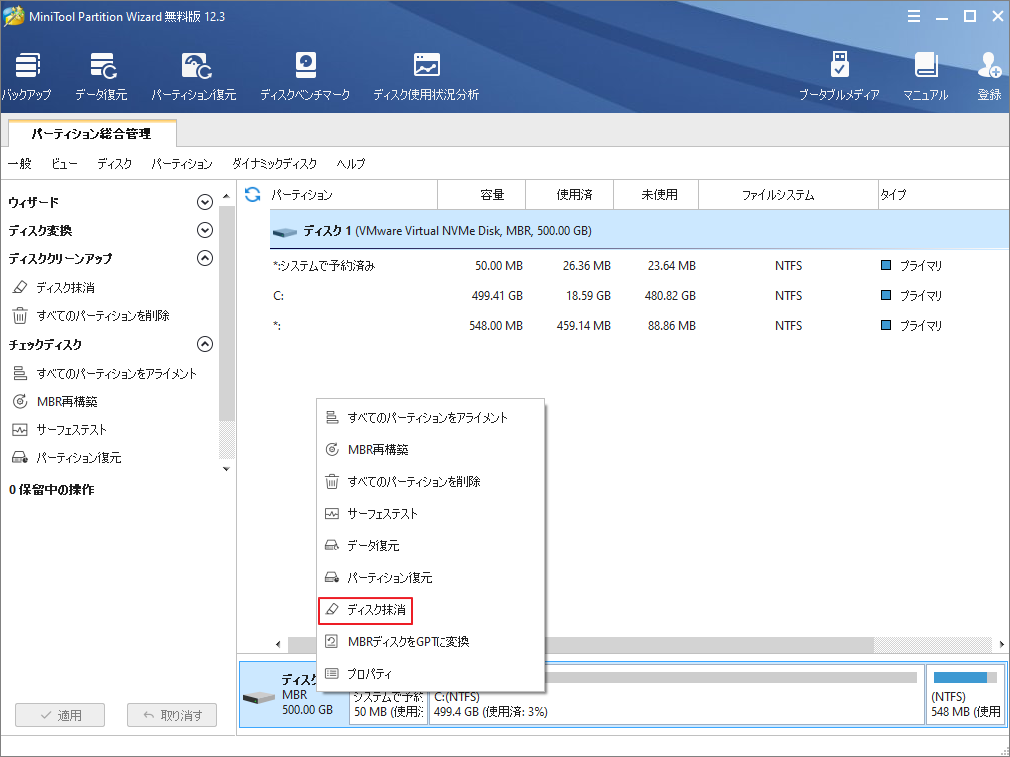Image resolution: width=1010 pixels, height=757 pixels.
Task: Open the ヘルプ menu
Action: click(x=350, y=164)
